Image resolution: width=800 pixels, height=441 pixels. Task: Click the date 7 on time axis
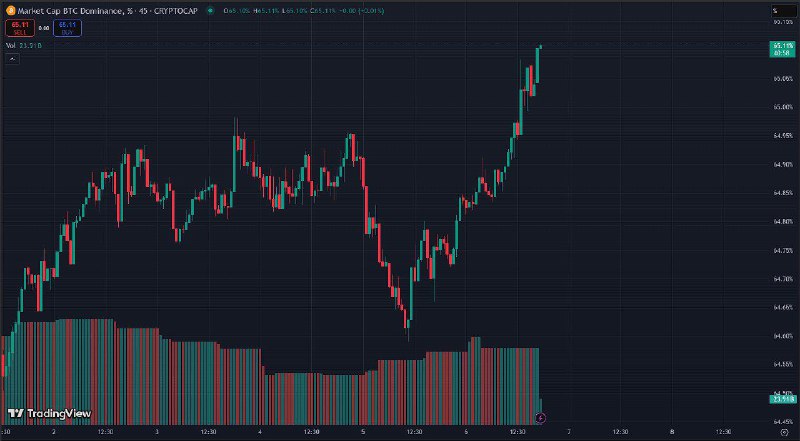(569, 431)
